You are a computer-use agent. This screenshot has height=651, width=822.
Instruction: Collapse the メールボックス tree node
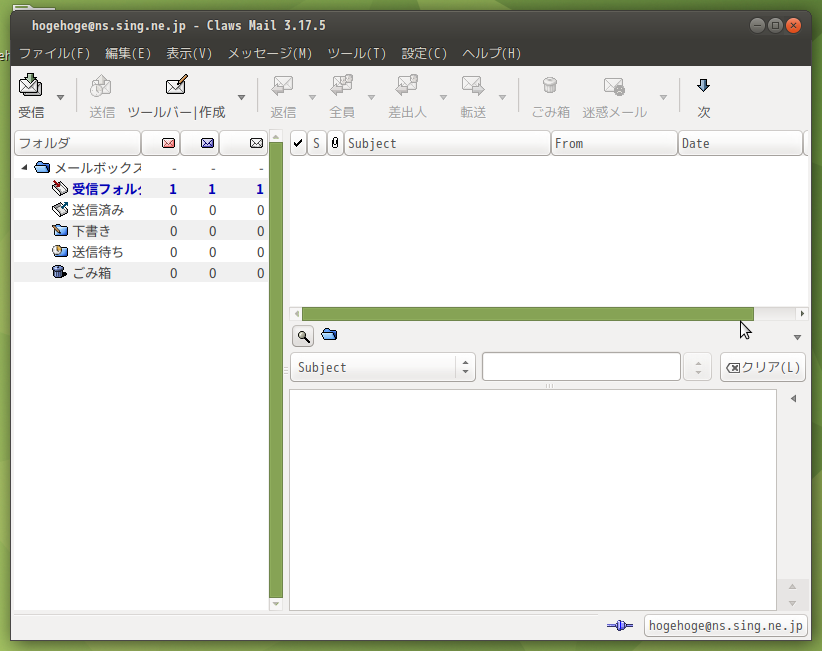point(24,168)
